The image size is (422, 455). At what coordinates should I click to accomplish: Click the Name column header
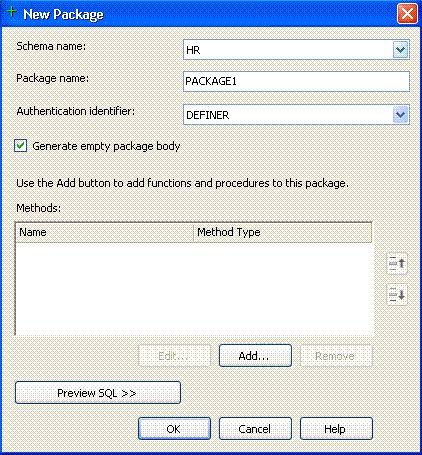tap(105, 232)
